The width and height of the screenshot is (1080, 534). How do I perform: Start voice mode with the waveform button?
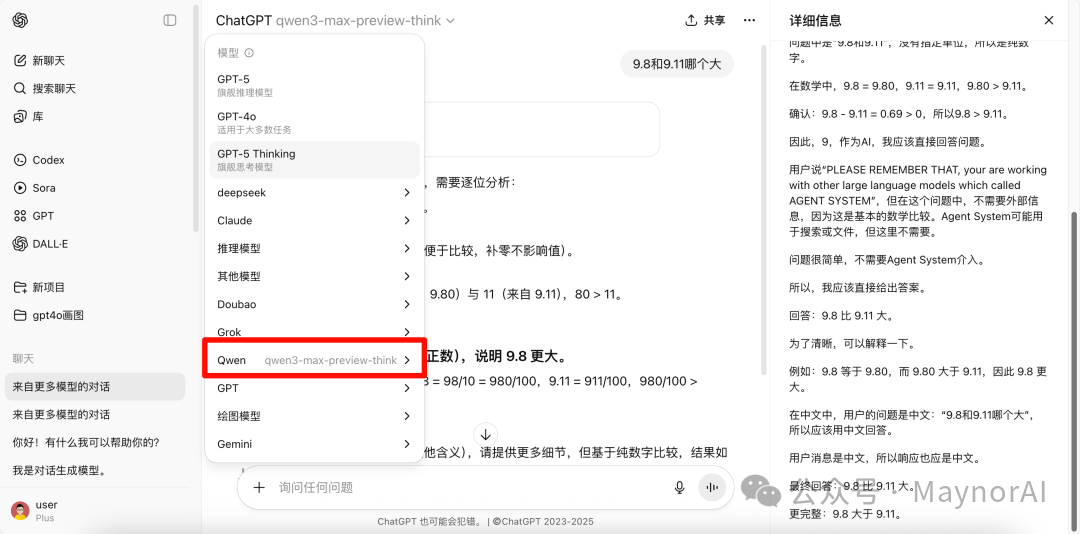click(x=712, y=488)
